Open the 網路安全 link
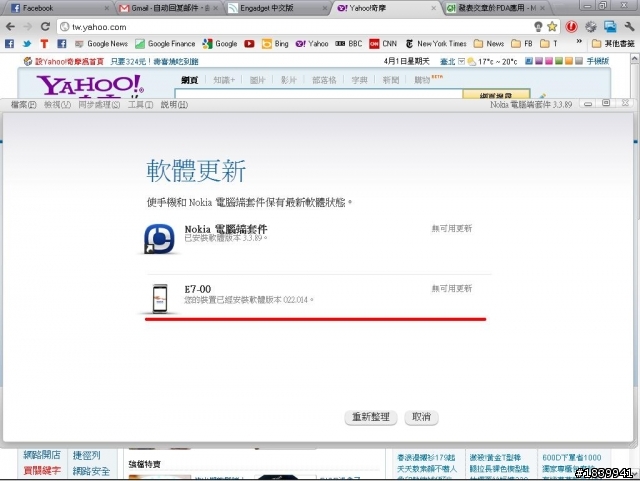The height and width of the screenshot is (481, 640). pyautogui.click(x=91, y=471)
